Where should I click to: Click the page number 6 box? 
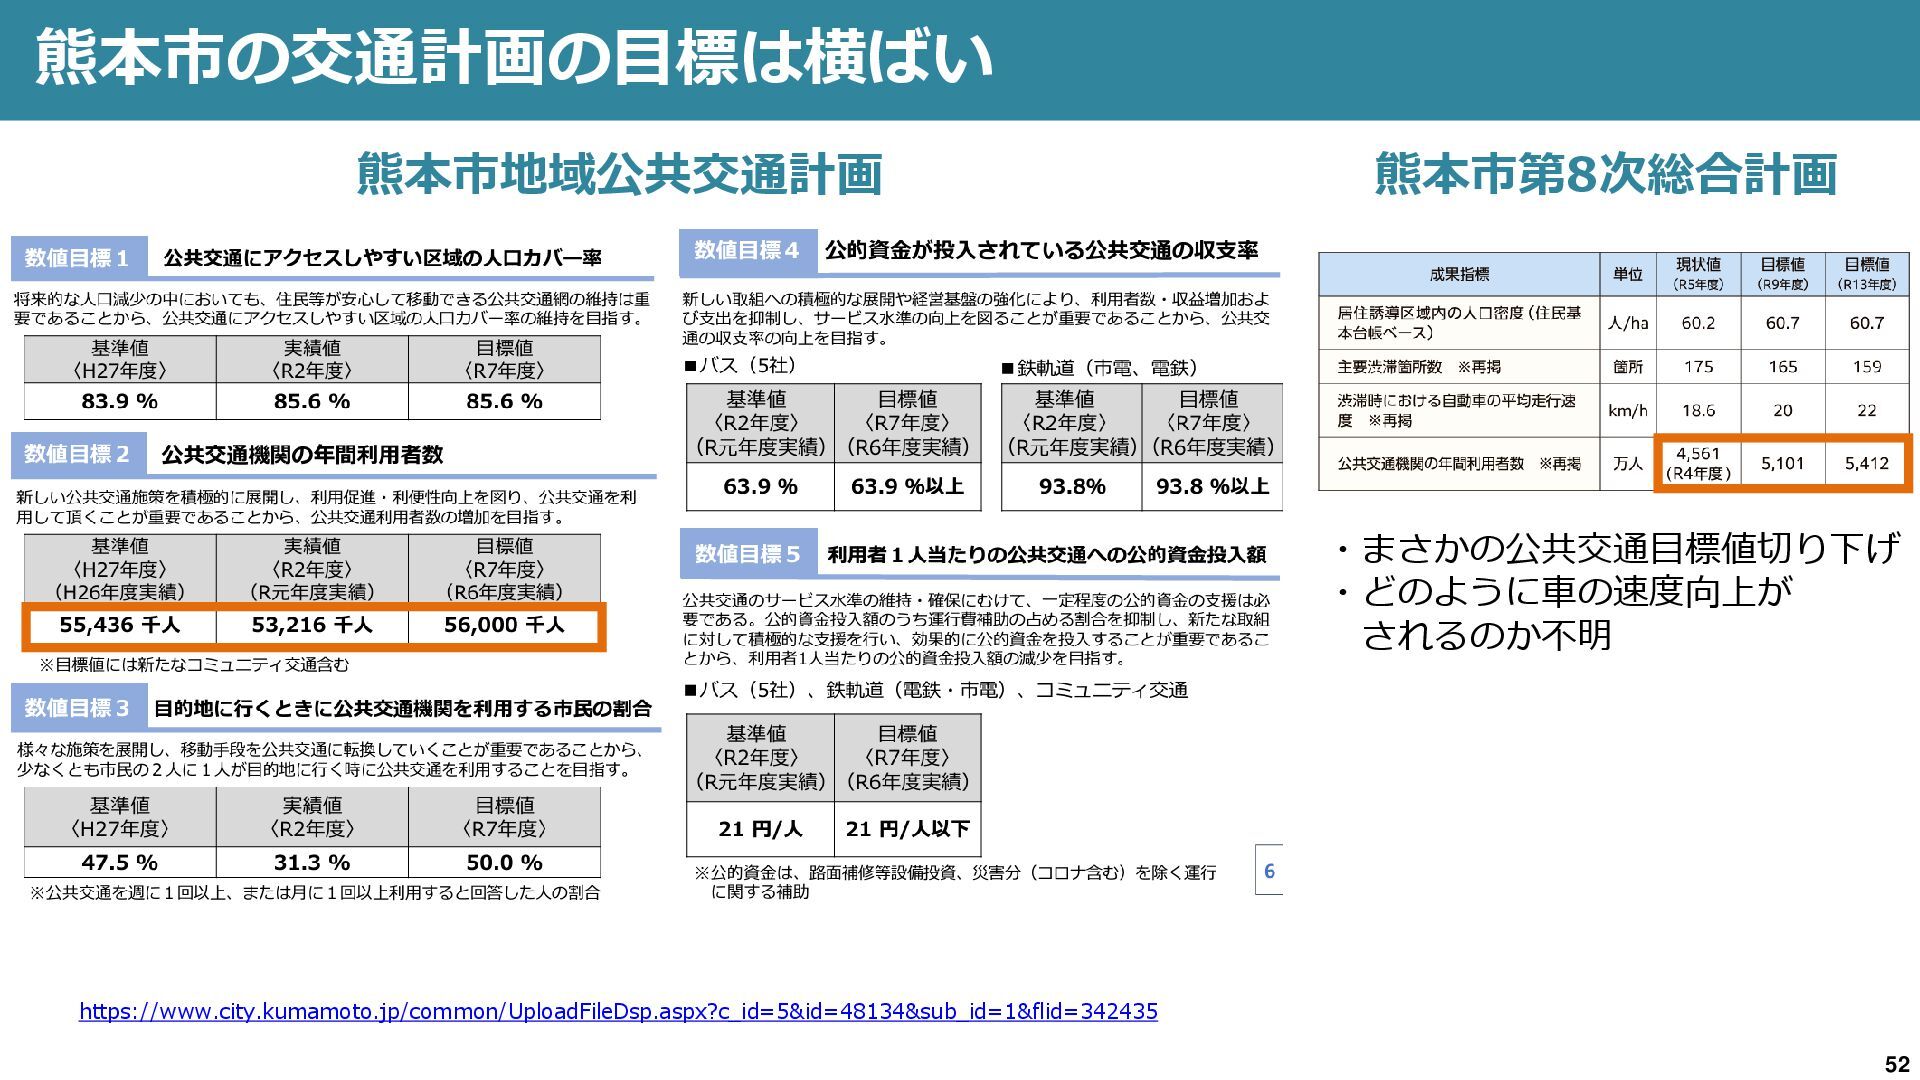(1269, 870)
